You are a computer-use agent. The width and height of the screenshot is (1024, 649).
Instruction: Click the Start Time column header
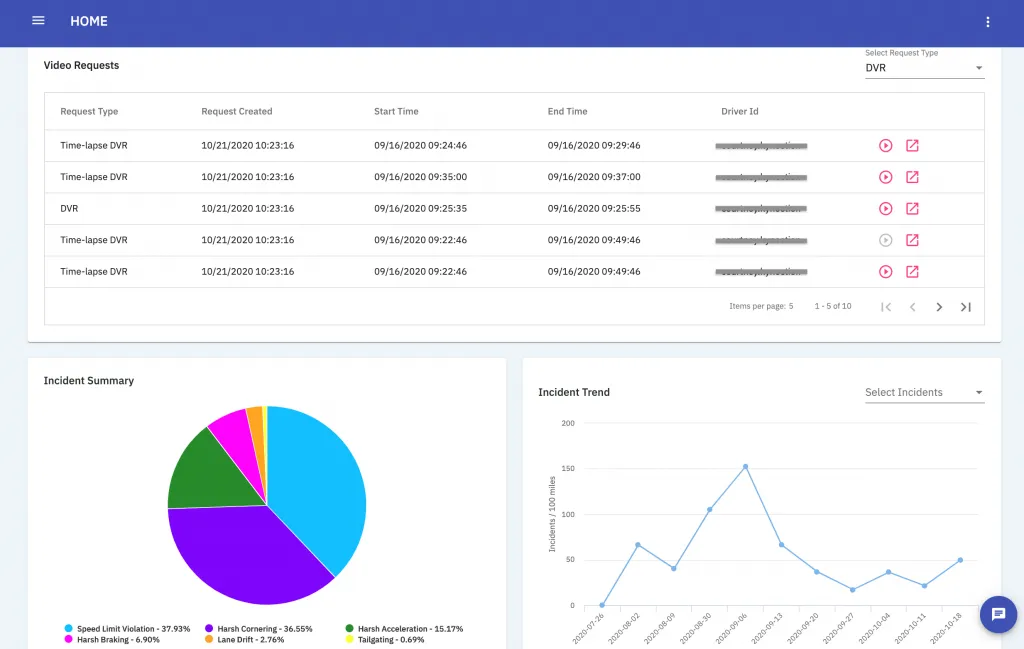click(x=396, y=112)
